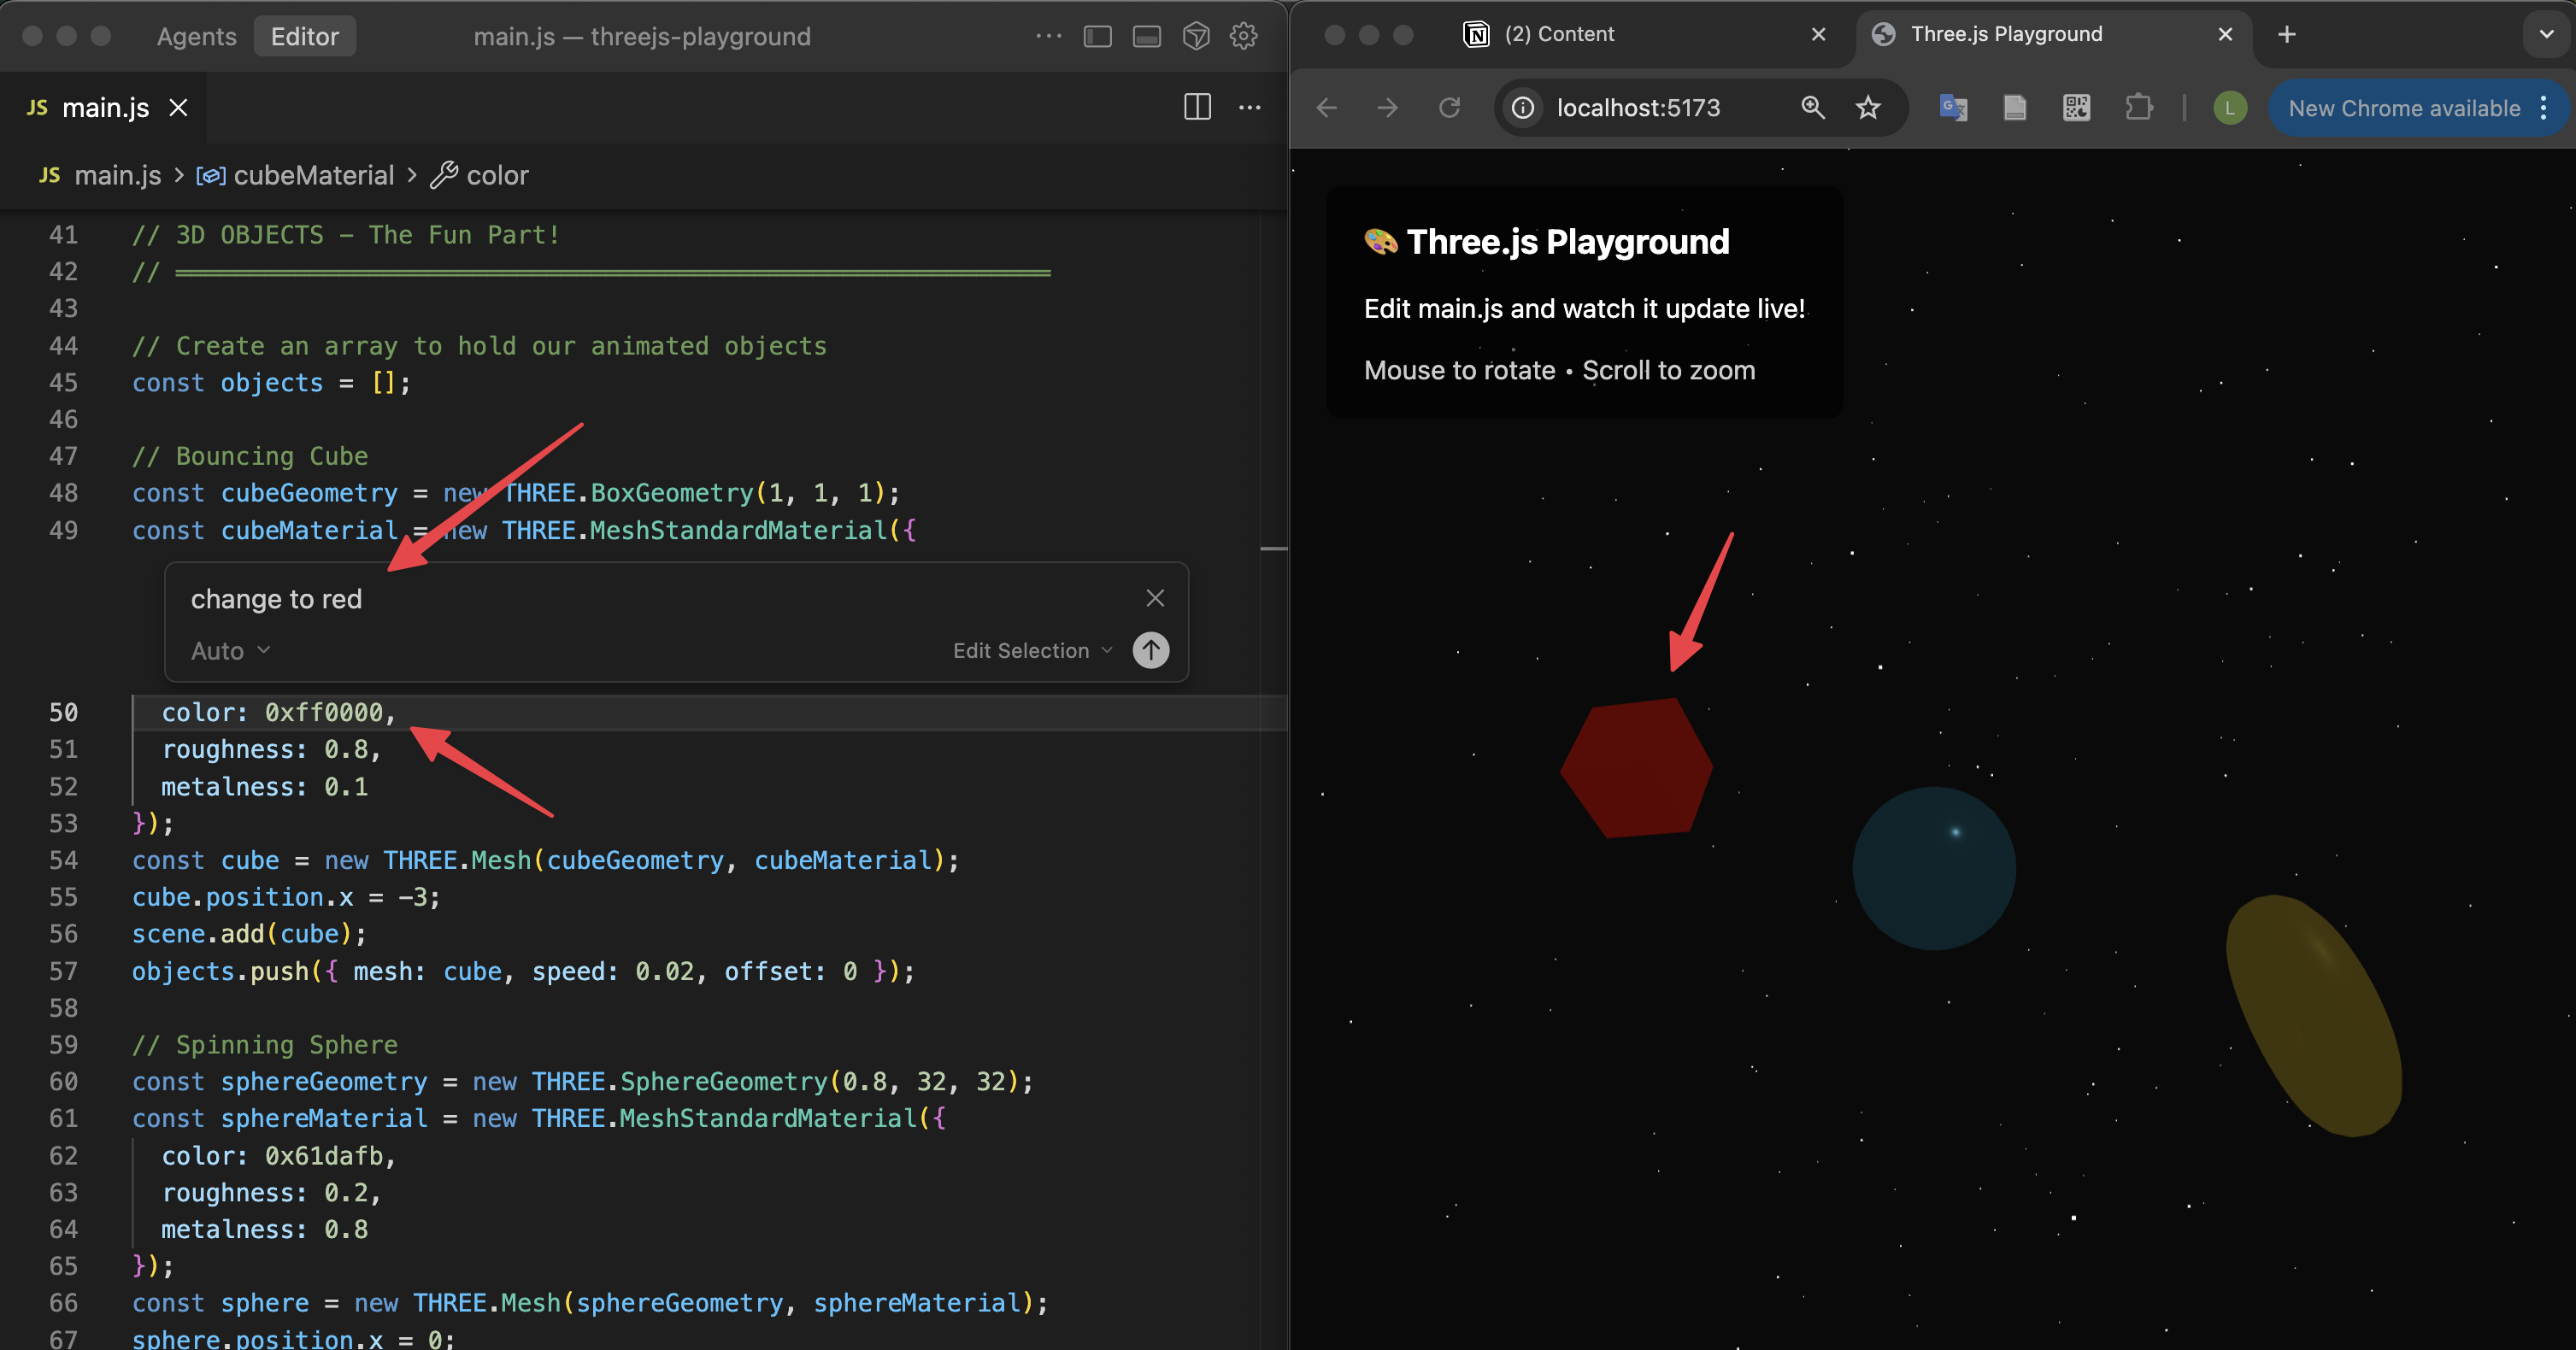Click the Google Translate extension icon

coord(1952,108)
